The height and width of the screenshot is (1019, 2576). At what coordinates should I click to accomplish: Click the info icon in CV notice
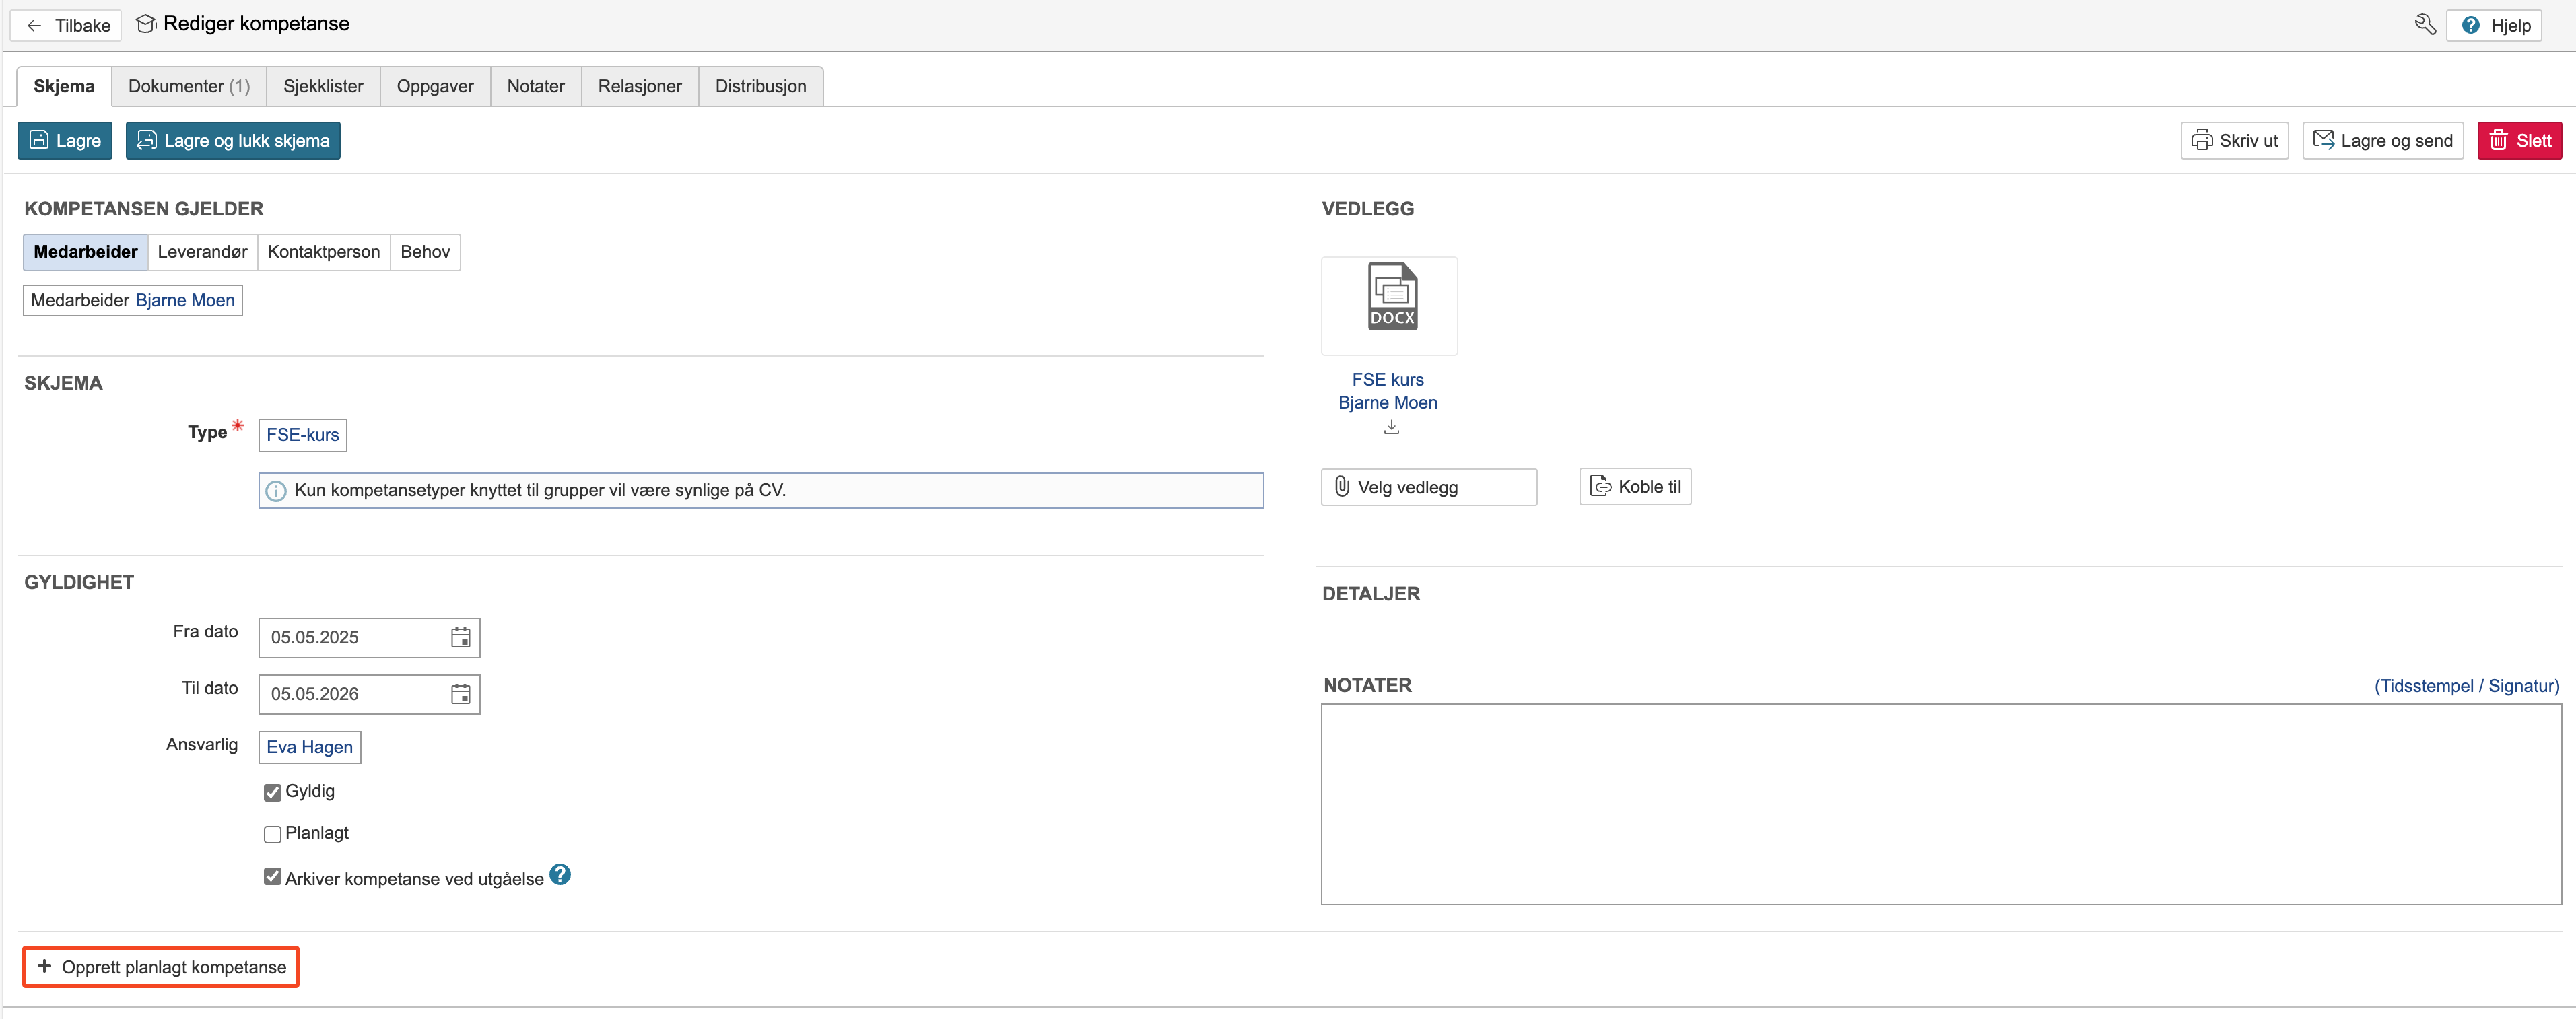[x=276, y=491]
